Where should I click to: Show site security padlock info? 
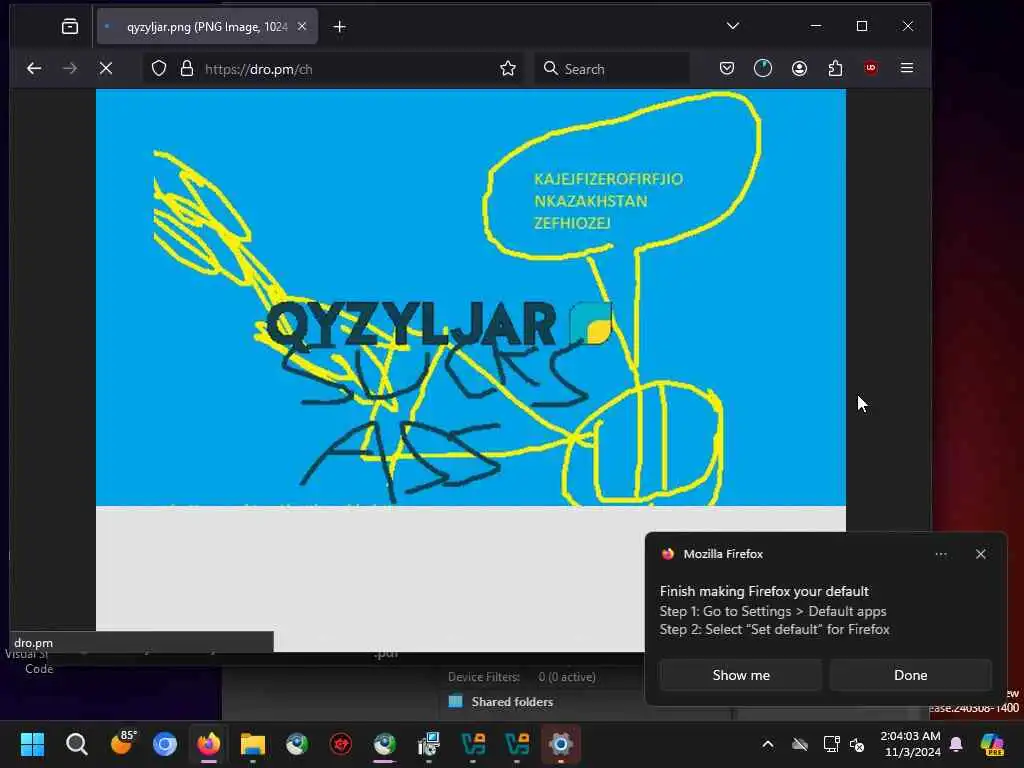click(187, 69)
